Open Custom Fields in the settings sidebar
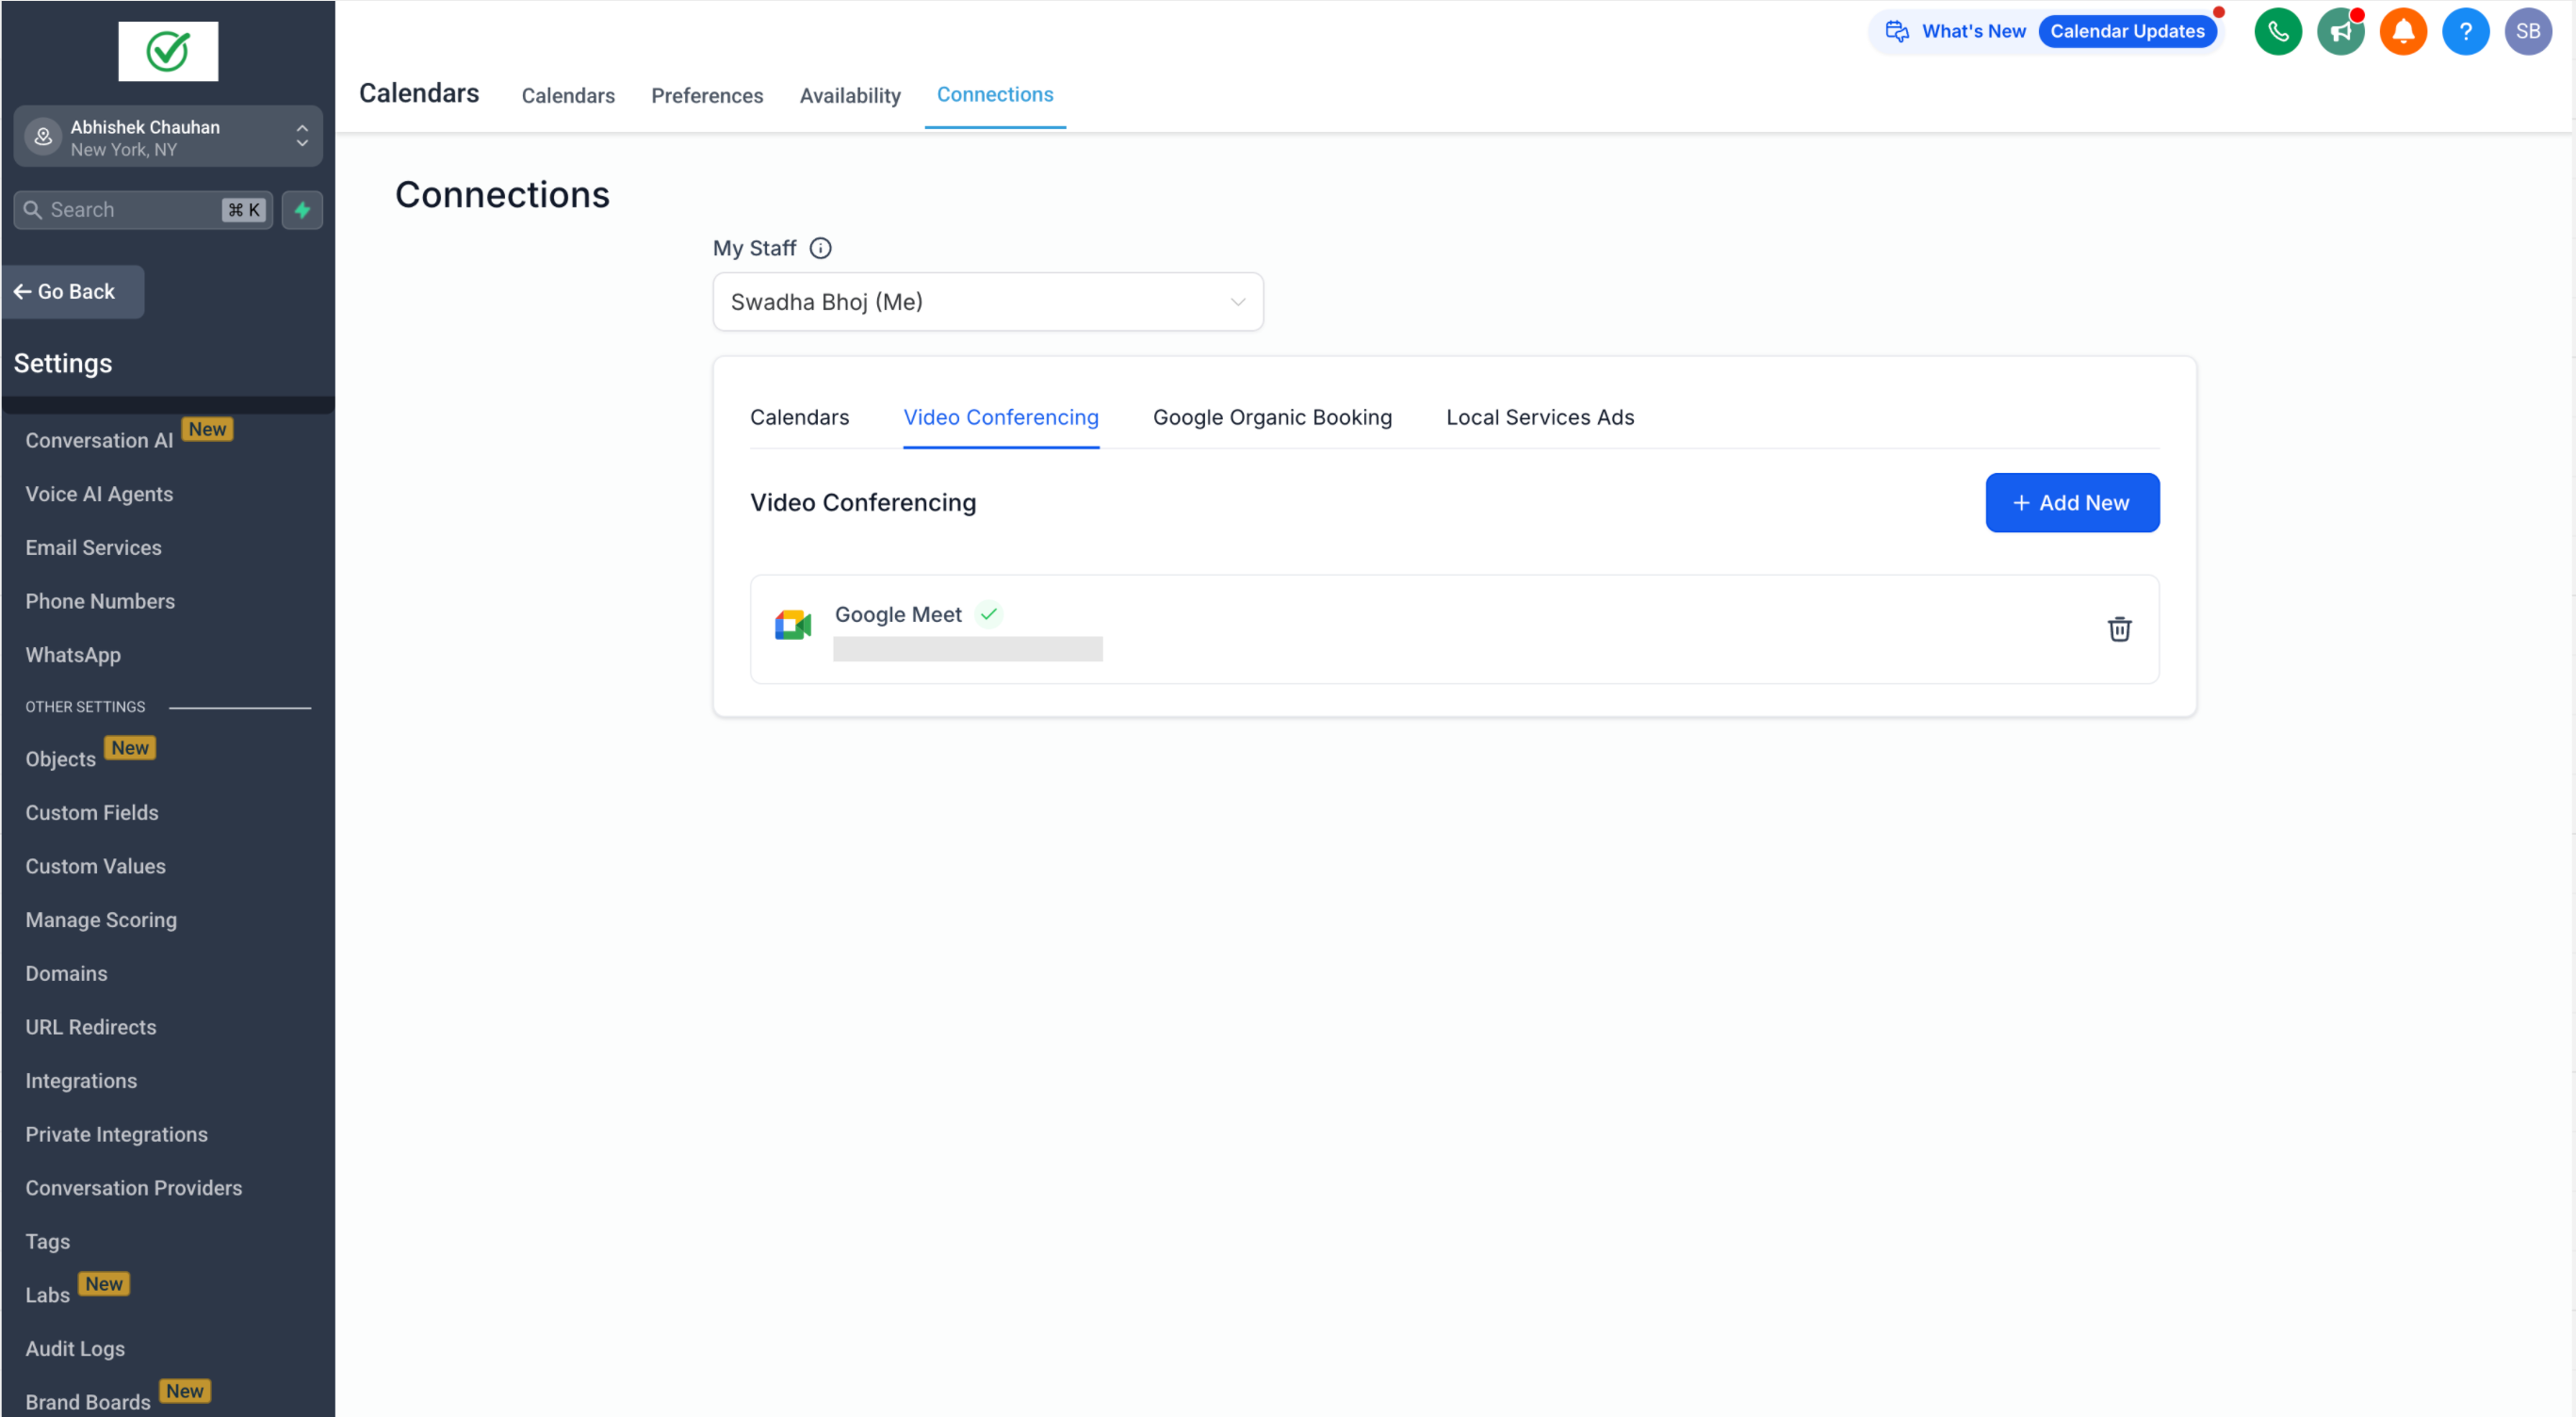Viewport: 2576px width, 1417px height. pyautogui.click(x=92, y=812)
